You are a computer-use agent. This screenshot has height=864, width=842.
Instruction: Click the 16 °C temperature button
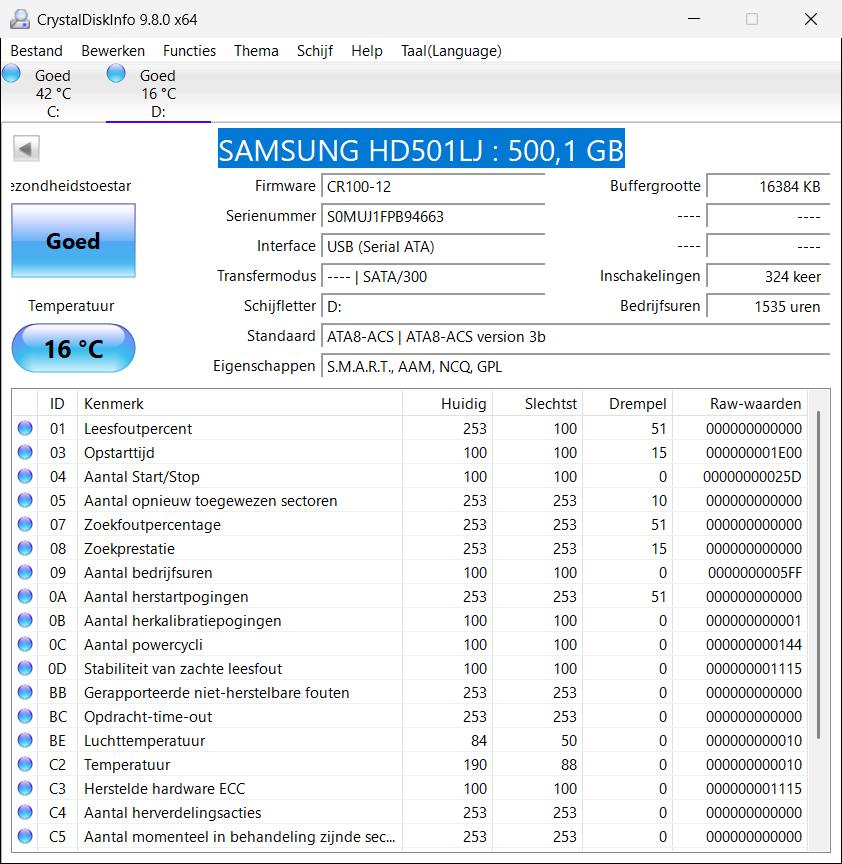tap(73, 348)
